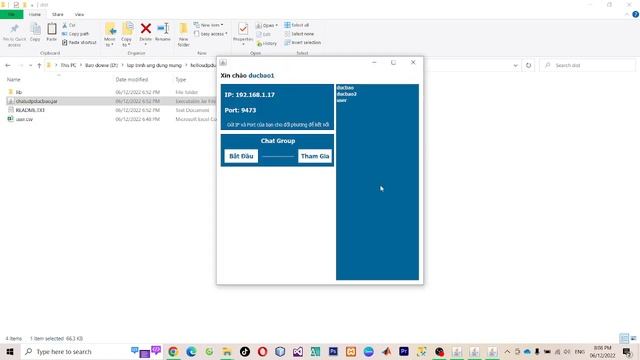Open Opera browser from the taskbar

(x=262, y=351)
